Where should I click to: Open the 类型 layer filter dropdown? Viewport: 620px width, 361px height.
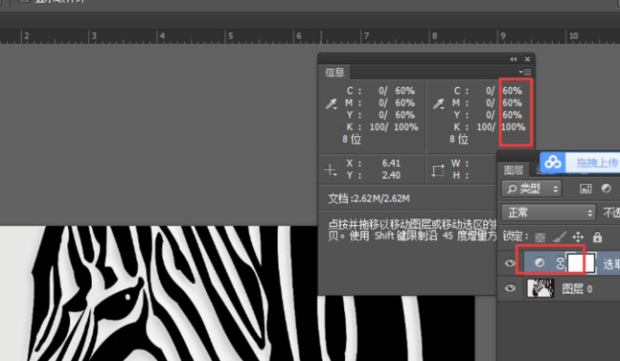pos(531,189)
